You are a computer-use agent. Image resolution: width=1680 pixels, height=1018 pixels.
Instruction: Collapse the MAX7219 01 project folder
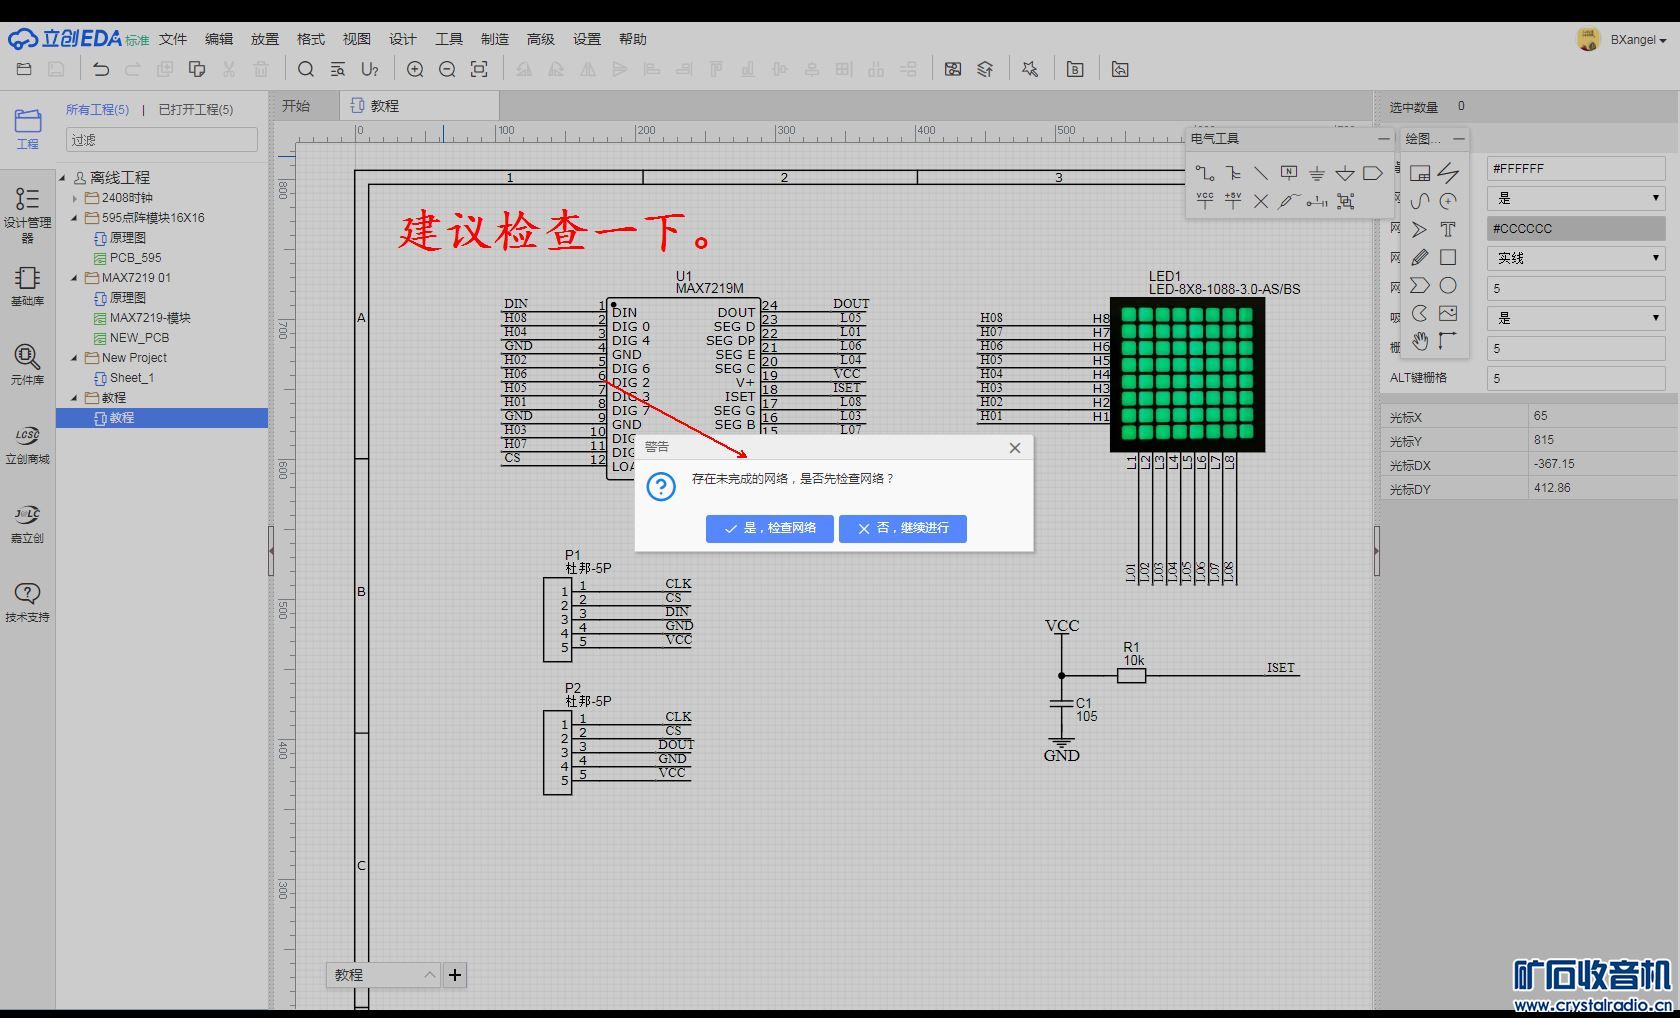click(x=75, y=278)
